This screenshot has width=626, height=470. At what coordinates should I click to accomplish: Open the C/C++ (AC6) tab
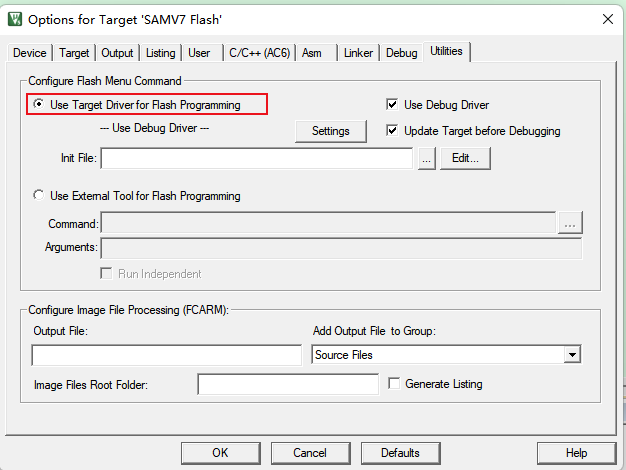coord(258,53)
